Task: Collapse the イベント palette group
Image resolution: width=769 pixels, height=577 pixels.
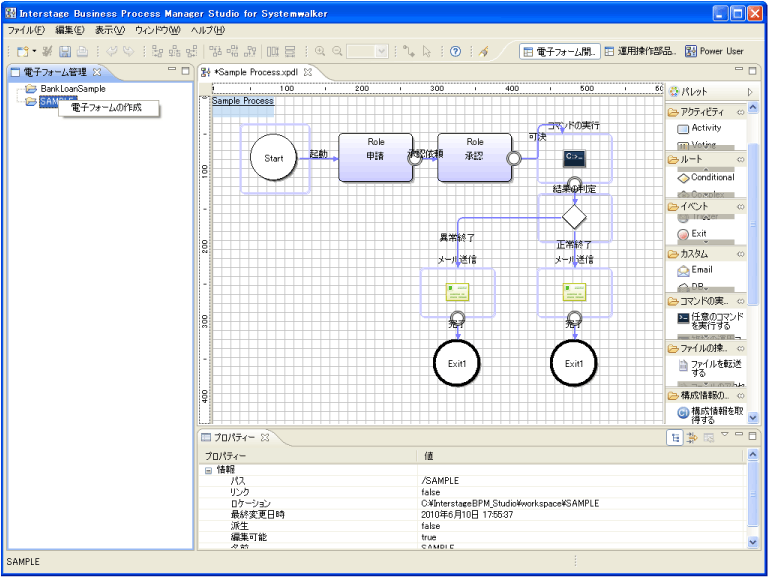Action: (740, 207)
